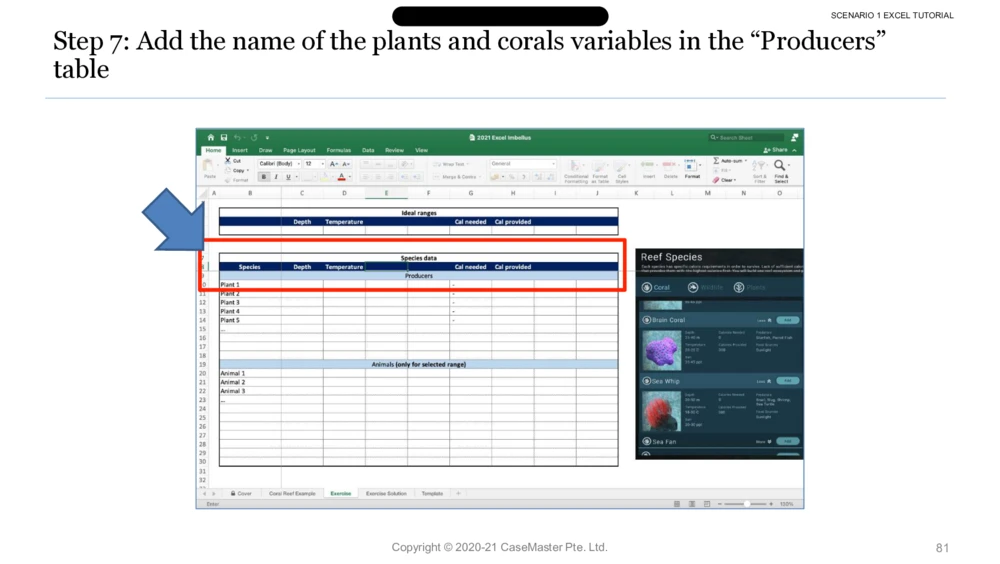The height and width of the screenshot is (564, 1000).
Task: Open the font name dropdown Calibri (Body)
Action: (x=279, y=163)
